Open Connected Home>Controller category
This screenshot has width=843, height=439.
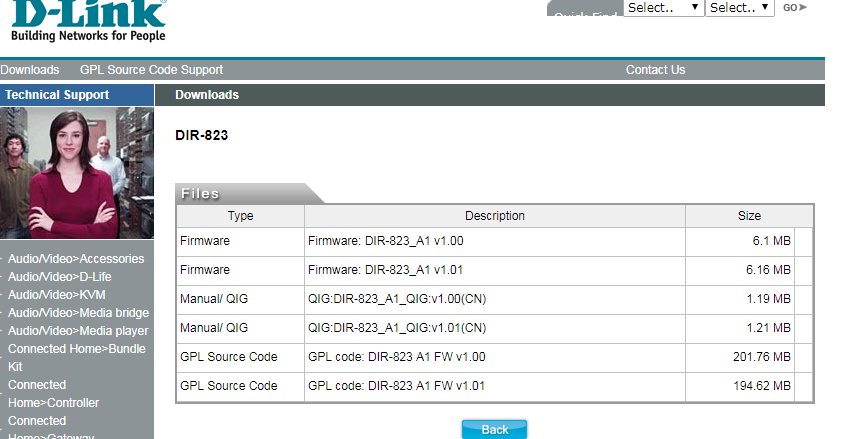coord(53,394)
